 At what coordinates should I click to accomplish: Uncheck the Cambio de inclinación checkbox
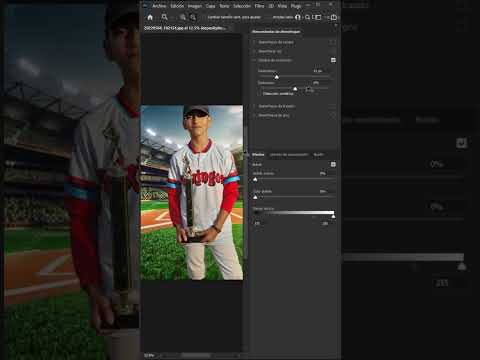[x=333, y=60]
